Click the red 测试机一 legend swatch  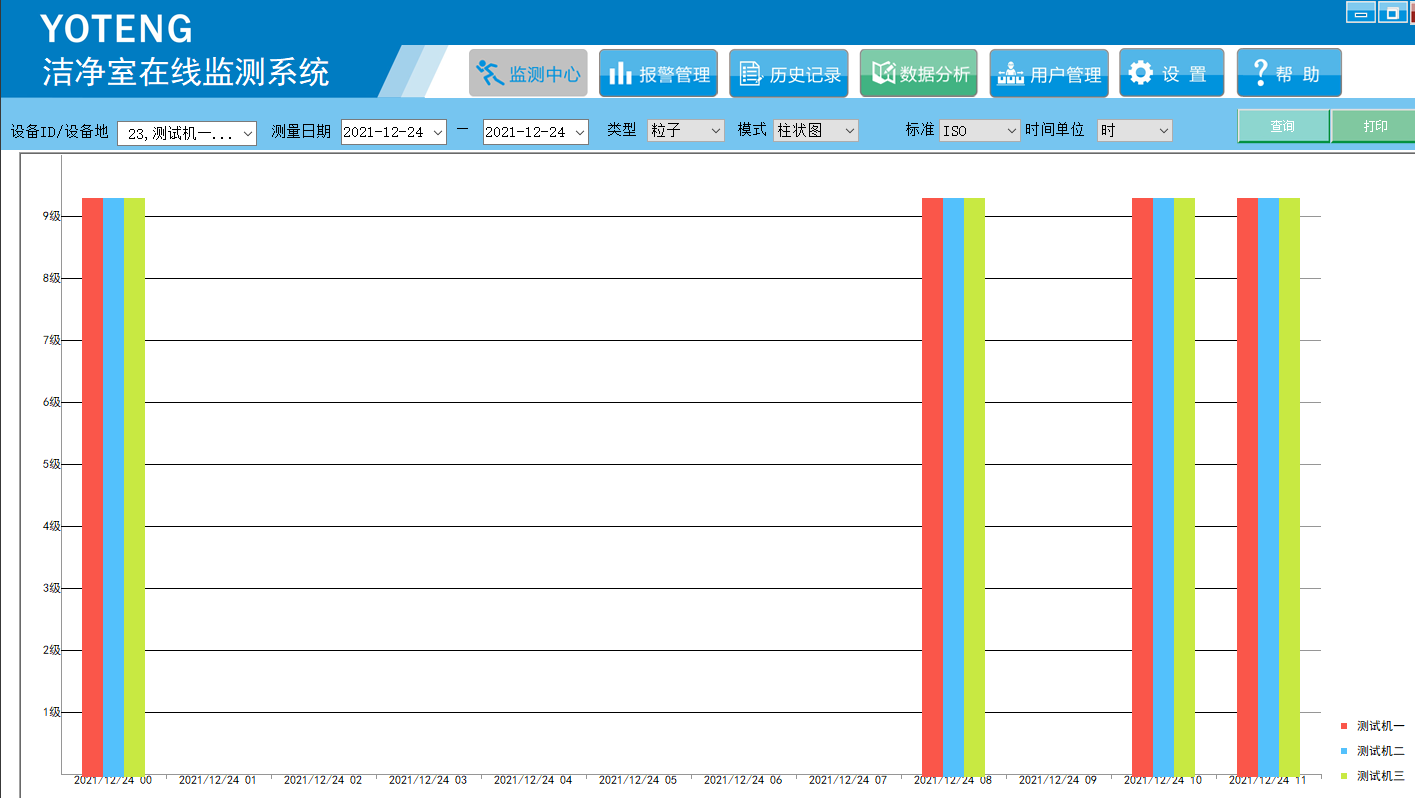point(1344,726)
